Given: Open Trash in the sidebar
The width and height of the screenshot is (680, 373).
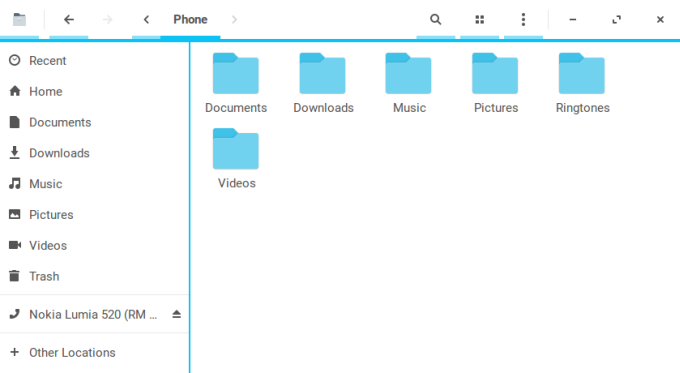Looking at the screenshot, I should [95, 276].
